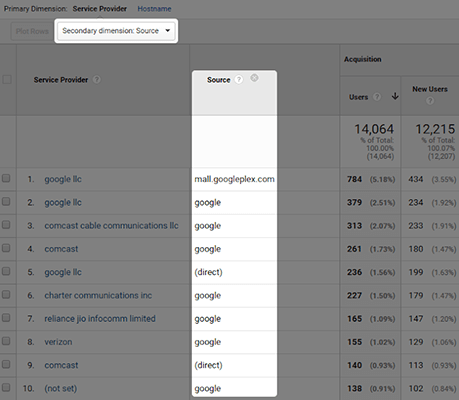Check row 8 verizon checkbox
The width and height of the screenshot is (459, 400).
(x=6, y=341)
